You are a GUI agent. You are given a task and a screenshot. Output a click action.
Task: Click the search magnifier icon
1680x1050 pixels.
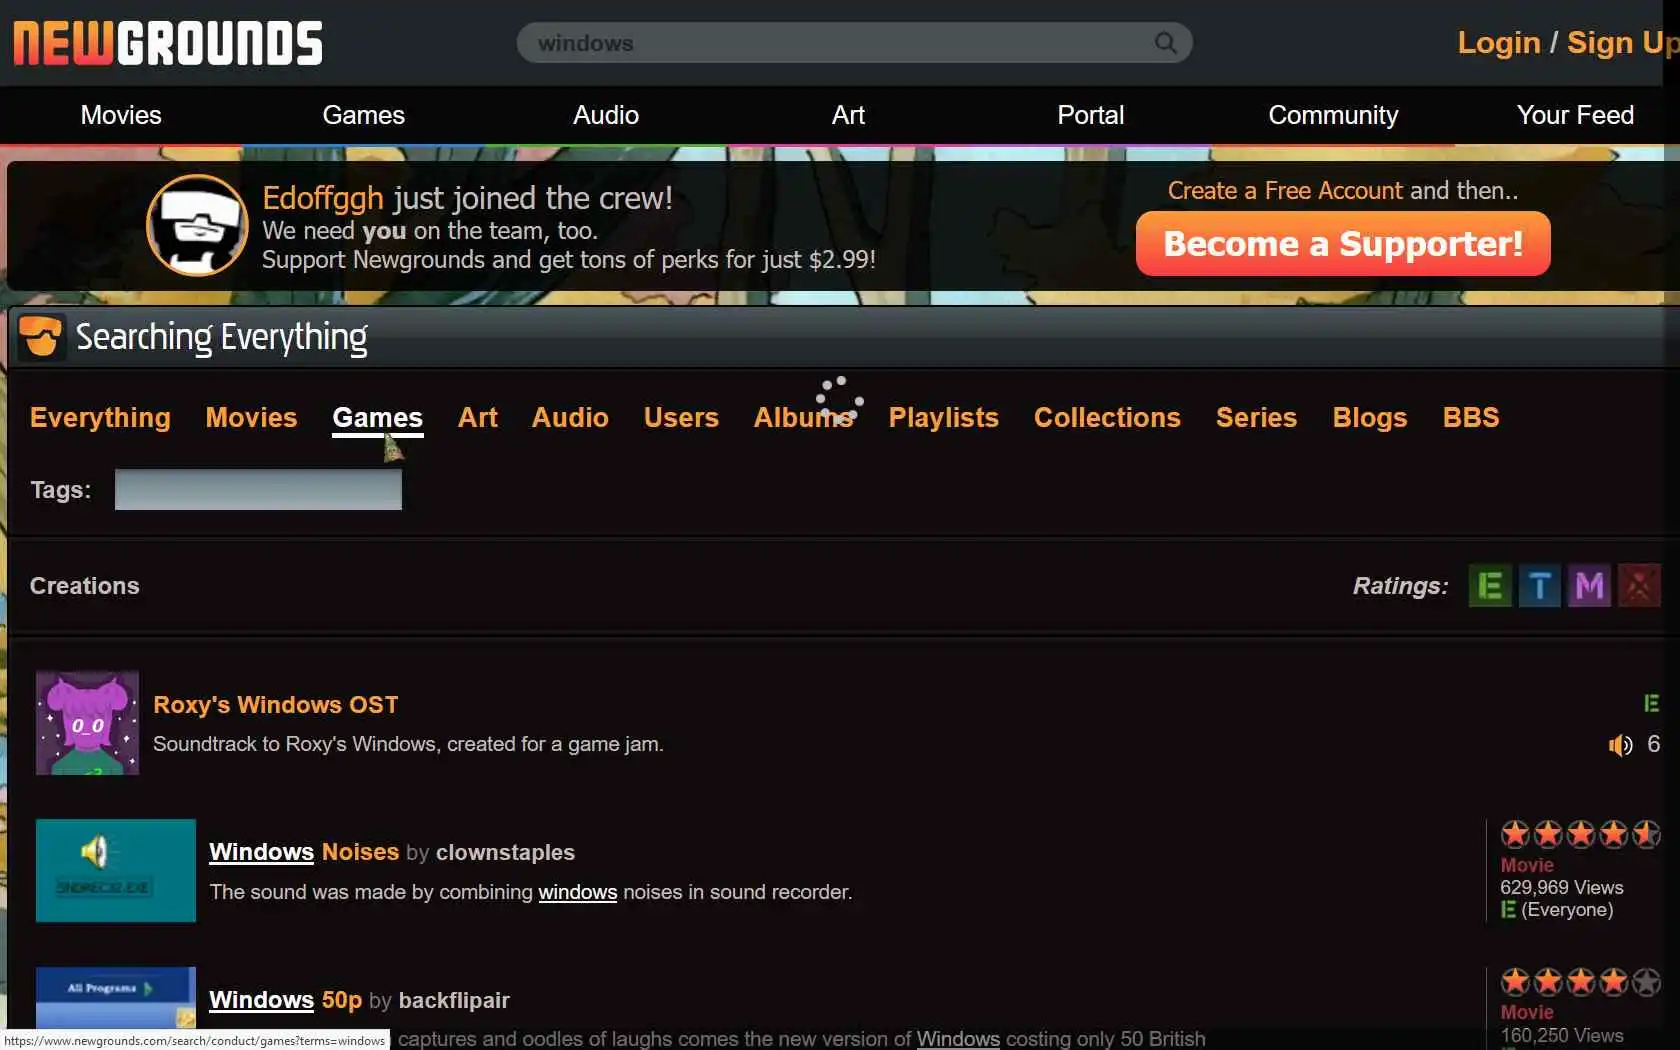(x=1165, y=43)
